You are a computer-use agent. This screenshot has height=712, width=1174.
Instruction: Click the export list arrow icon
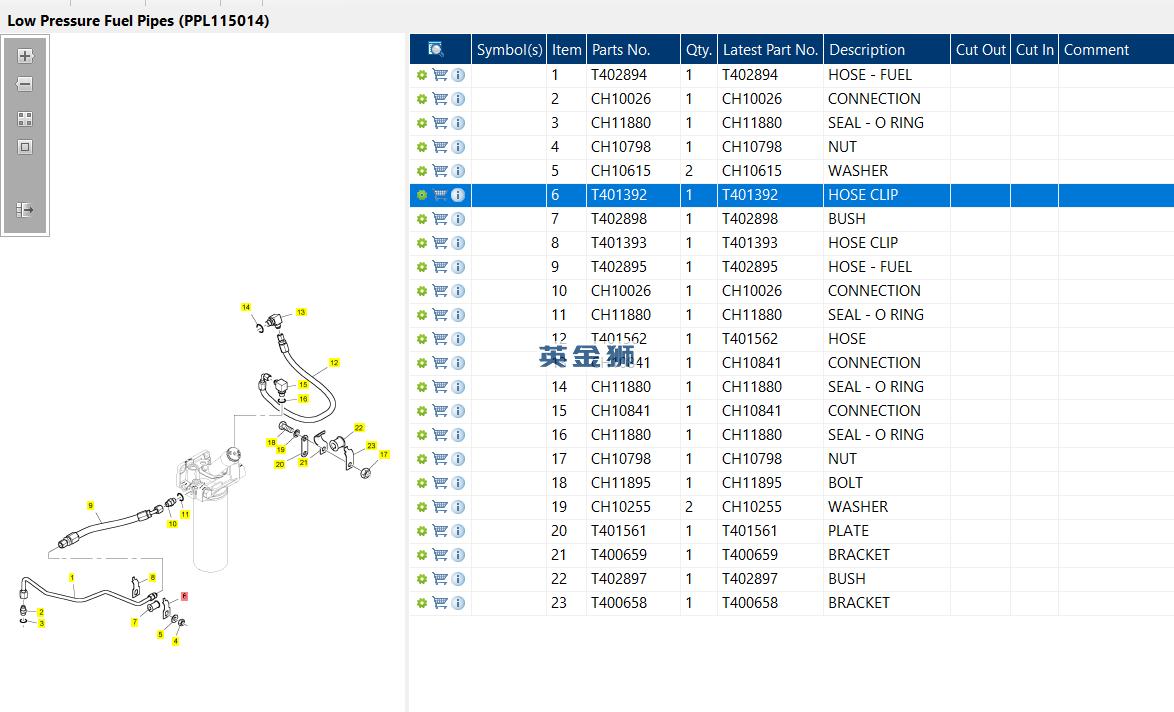click(25, 210)
